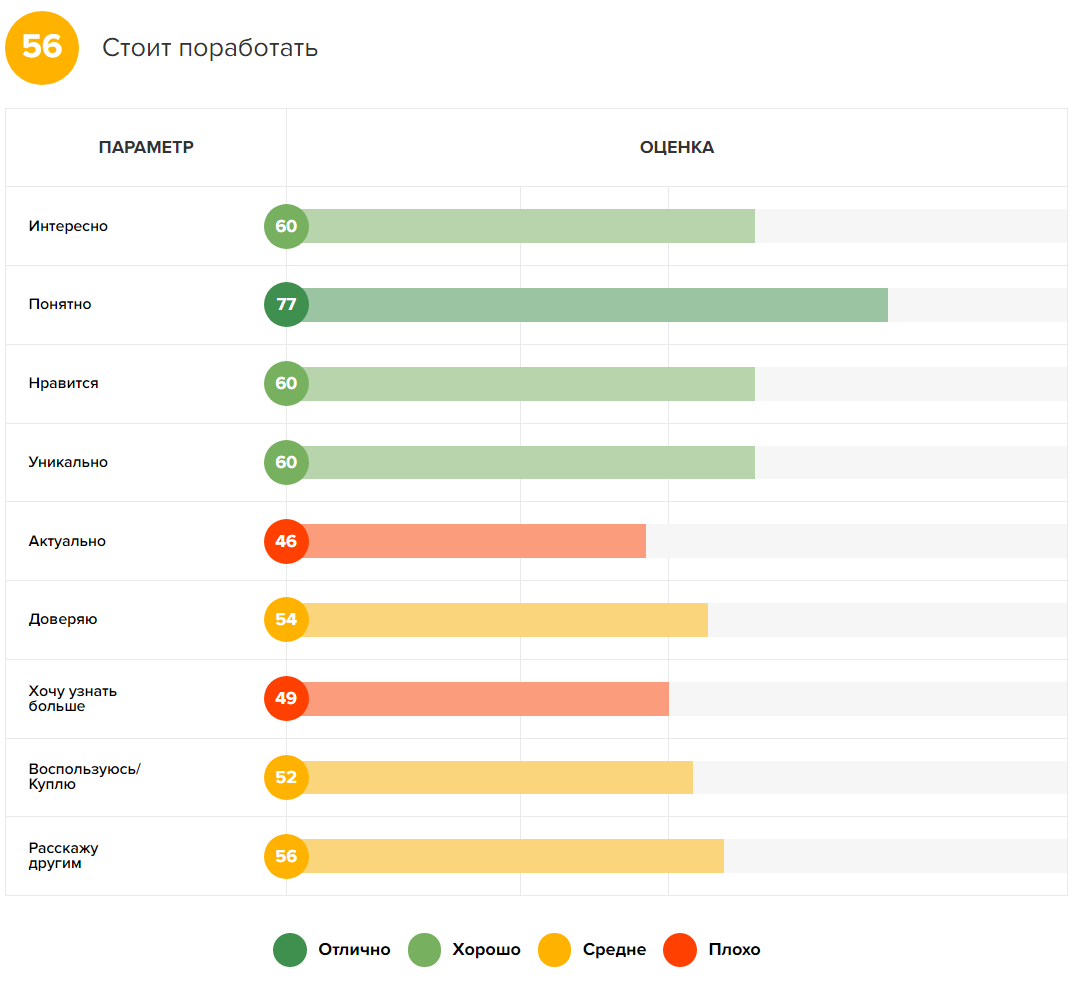Click the red 46 score circle
The width and height of the screenshot is (1073, 989).
point(286,541)
